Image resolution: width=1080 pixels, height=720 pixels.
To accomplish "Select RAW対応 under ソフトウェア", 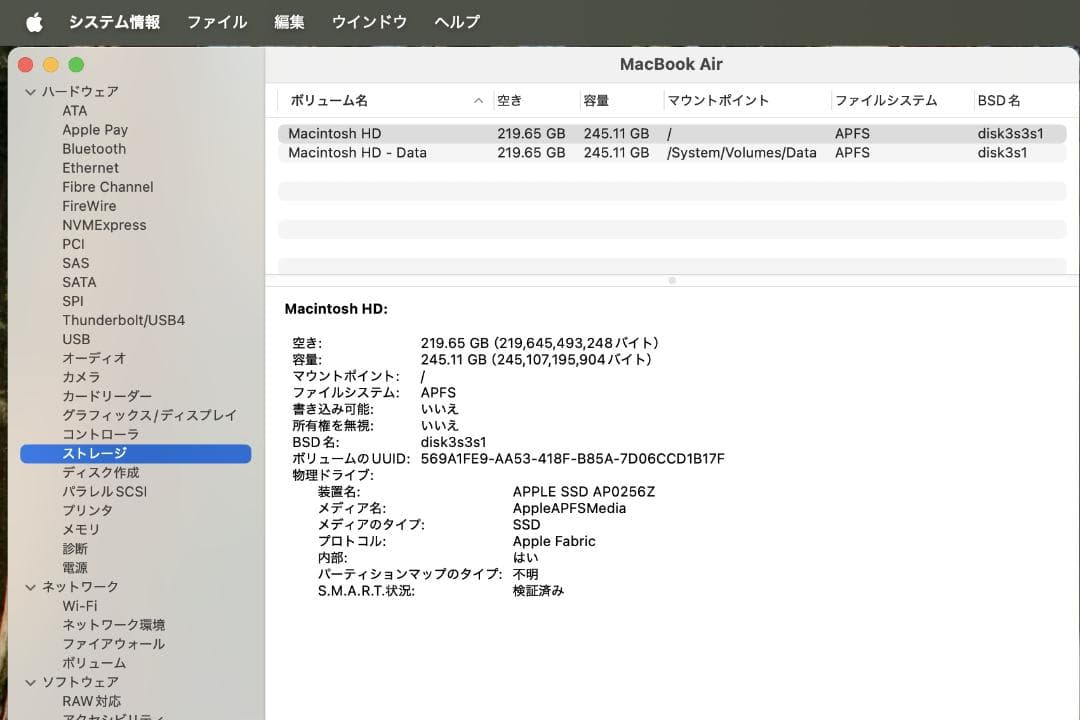I will click(x=92, y=701).
